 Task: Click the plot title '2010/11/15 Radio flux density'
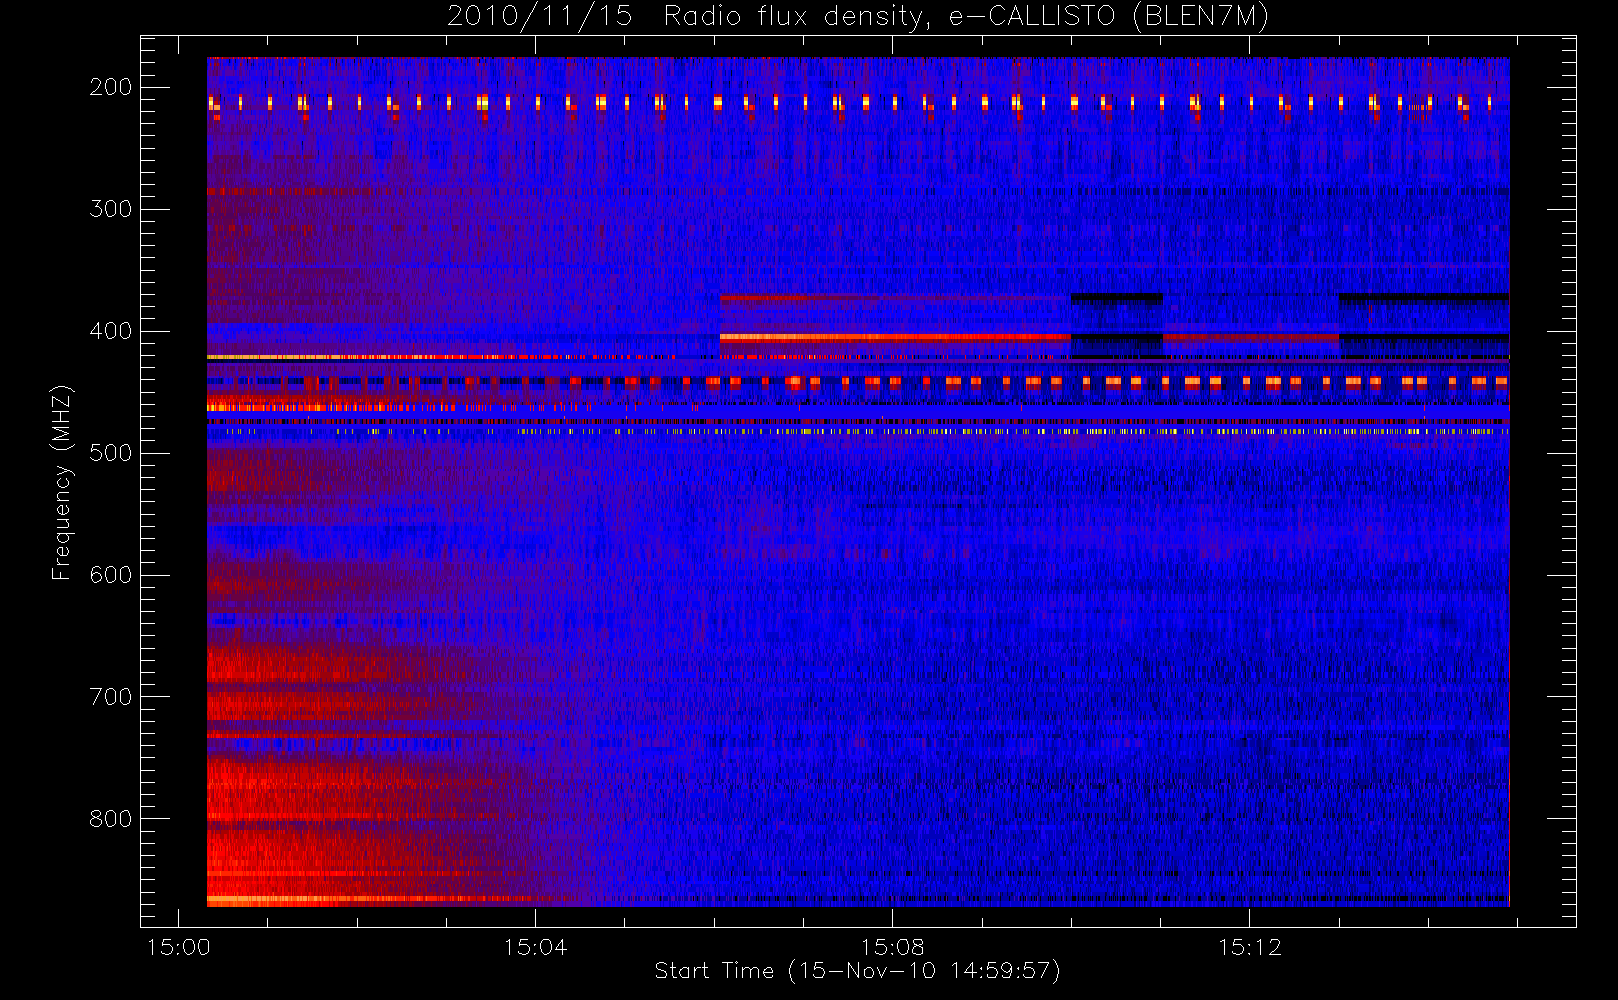pos(857,17)
